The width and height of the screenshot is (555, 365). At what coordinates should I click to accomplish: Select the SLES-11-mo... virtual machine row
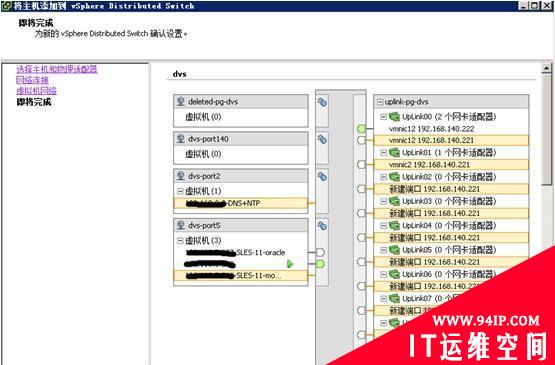click(x=241, y=275)
